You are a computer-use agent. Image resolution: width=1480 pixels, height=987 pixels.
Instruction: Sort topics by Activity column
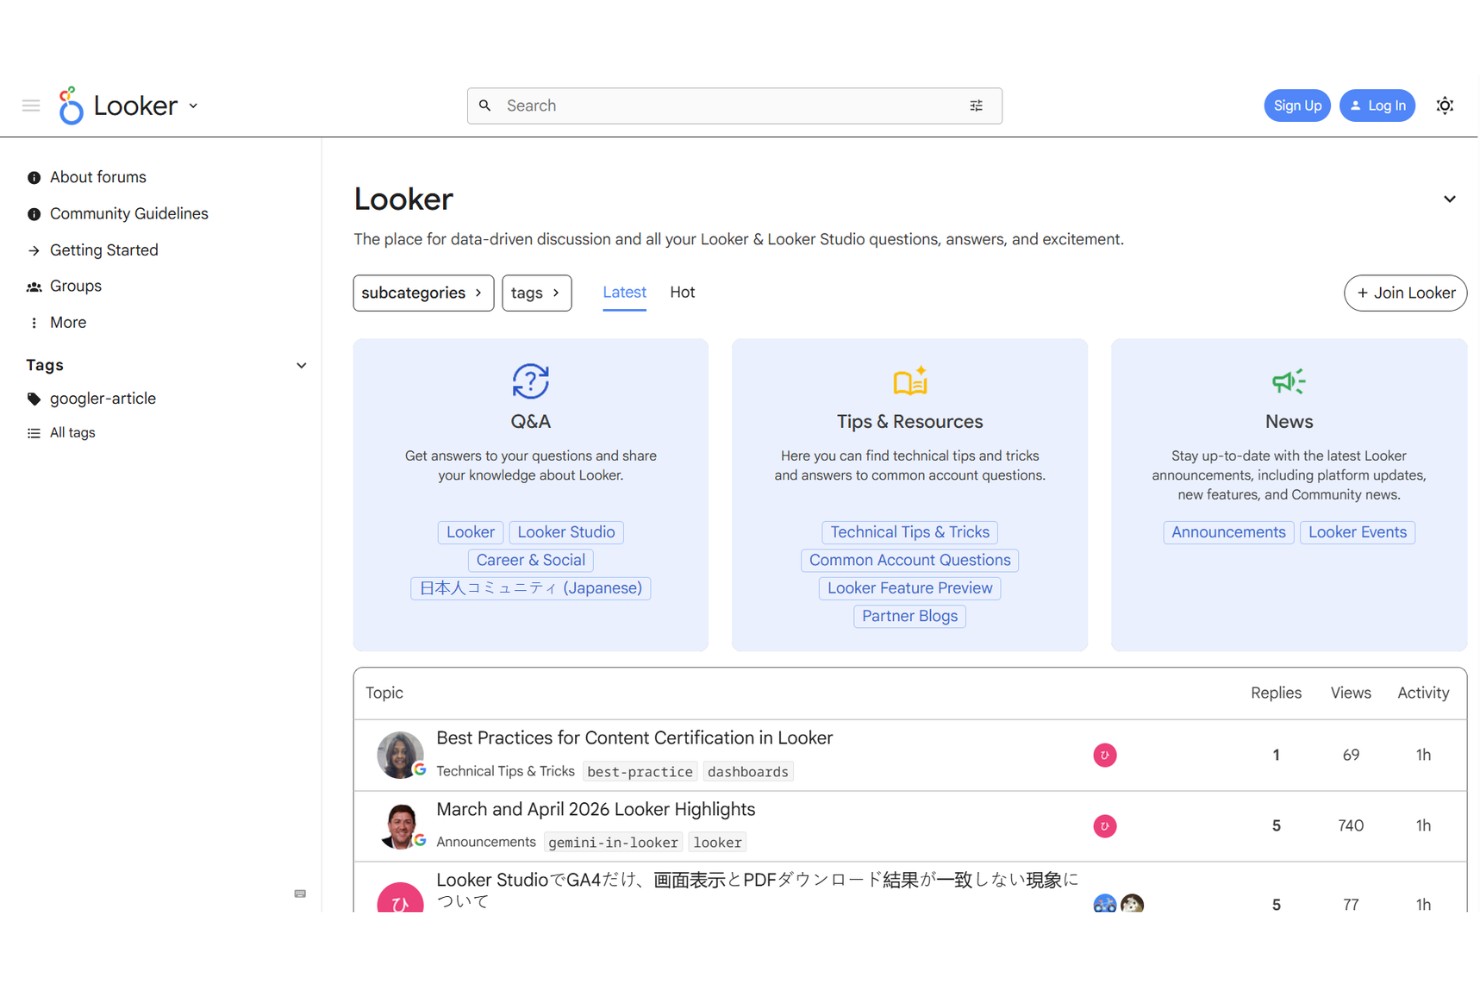click(1423, 693)
